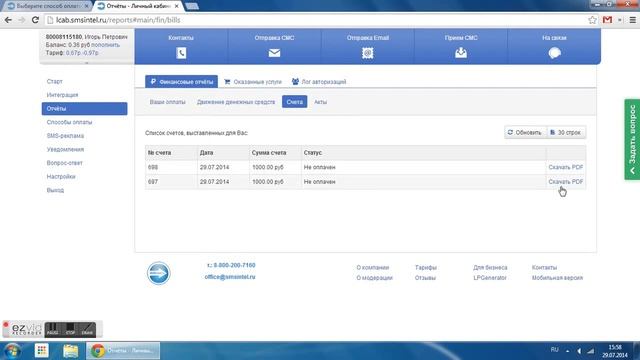The image size is (640, 360).
Task: Click Выход to log out
Action: pos(55,190)
